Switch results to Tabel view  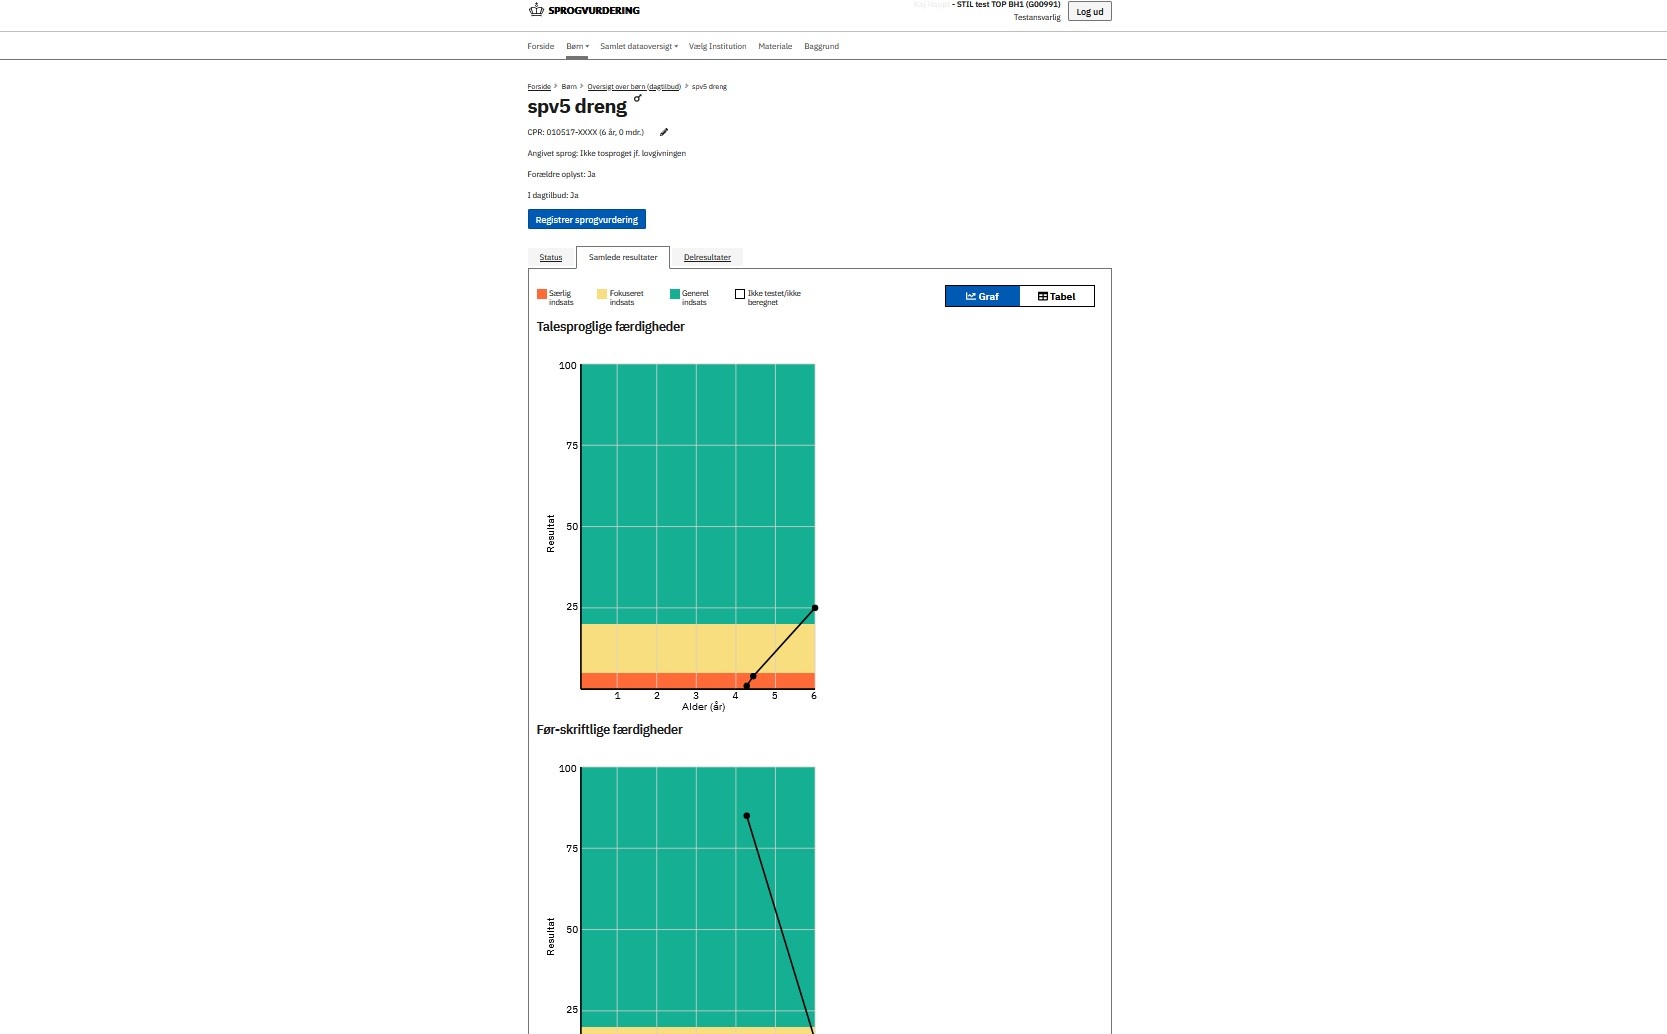[1057, 296]
